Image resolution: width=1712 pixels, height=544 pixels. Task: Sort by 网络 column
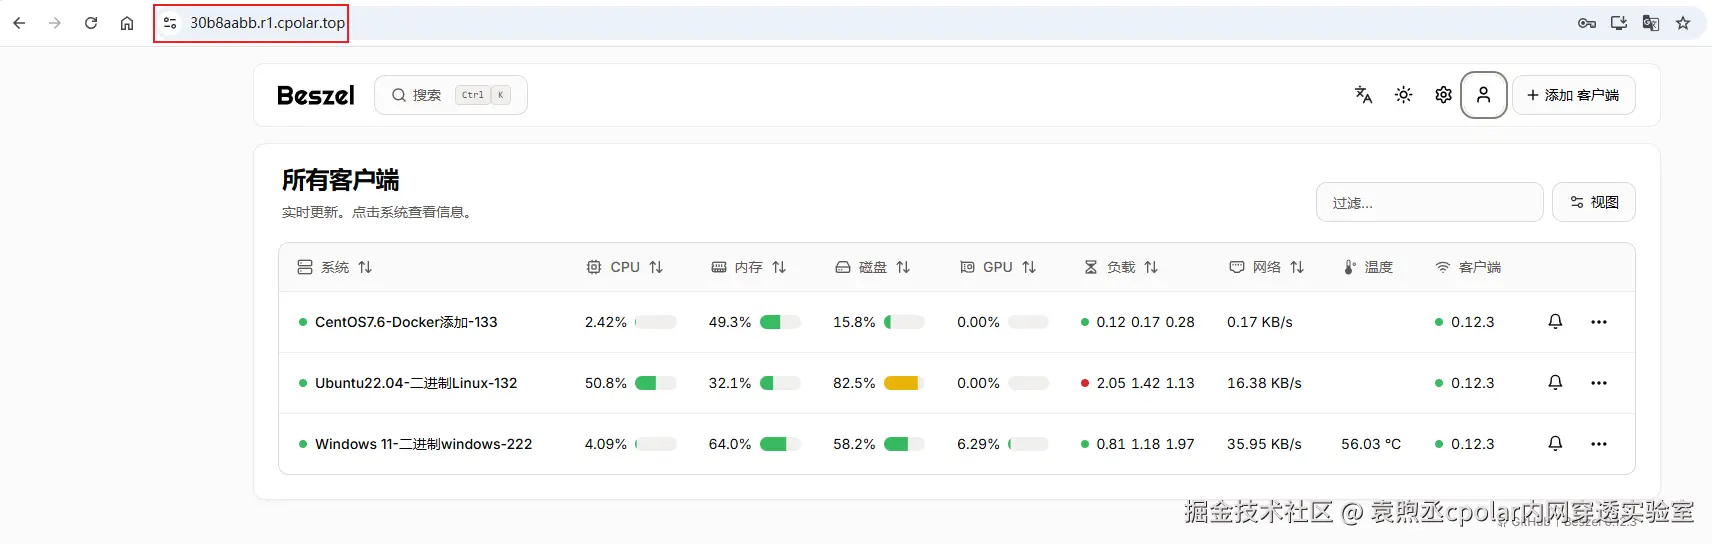(1267, 267)
